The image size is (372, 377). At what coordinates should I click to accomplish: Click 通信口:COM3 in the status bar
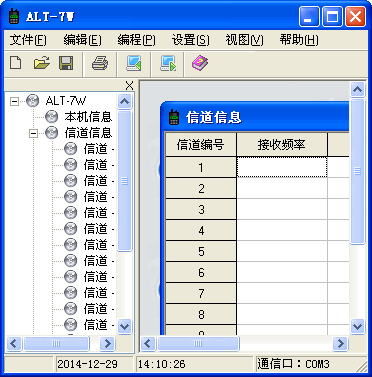(x=293, y=364)
